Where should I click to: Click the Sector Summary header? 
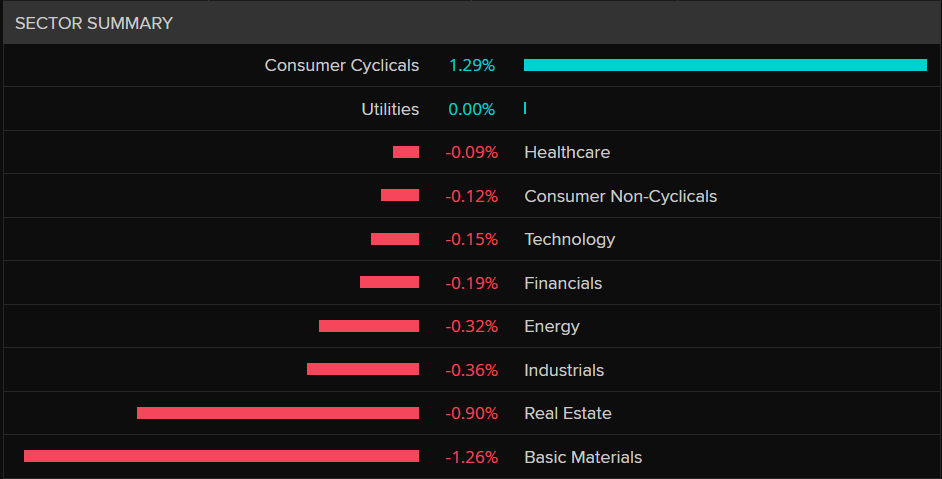[94, 22]
